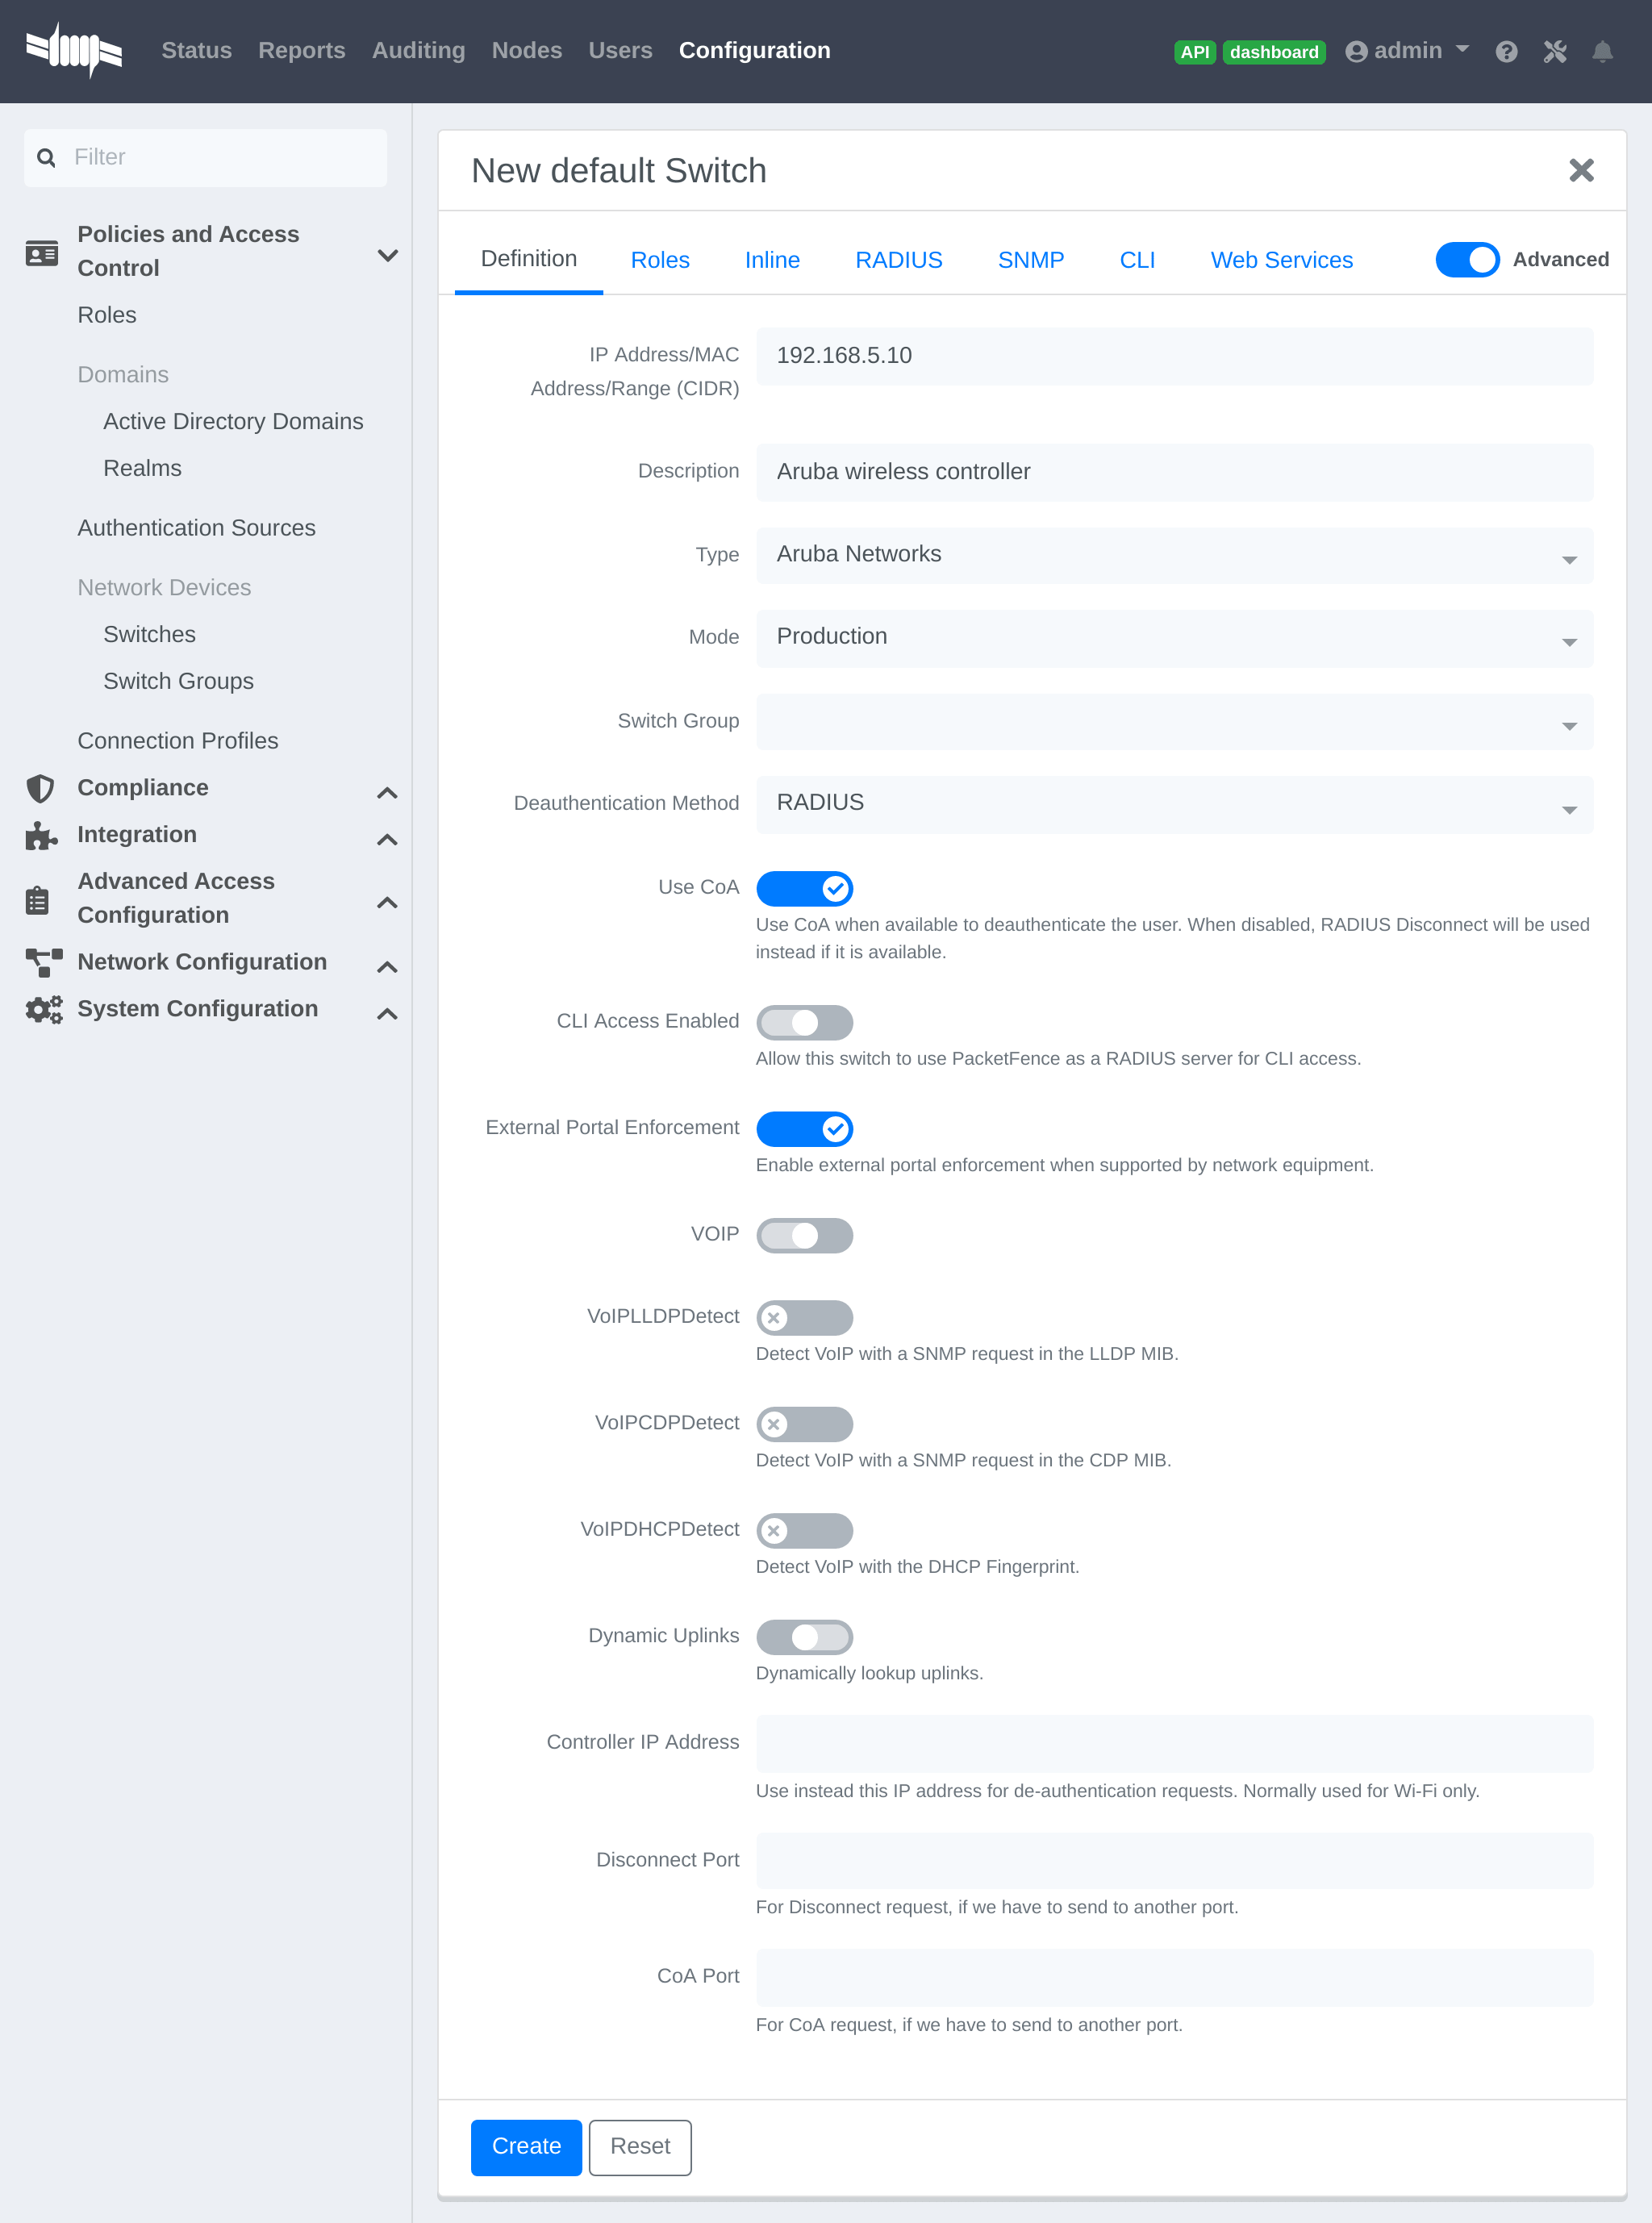This screenshot has width=1652, height=2223.
Task: Open the Users menu
Action: click(x=620, y=51)
